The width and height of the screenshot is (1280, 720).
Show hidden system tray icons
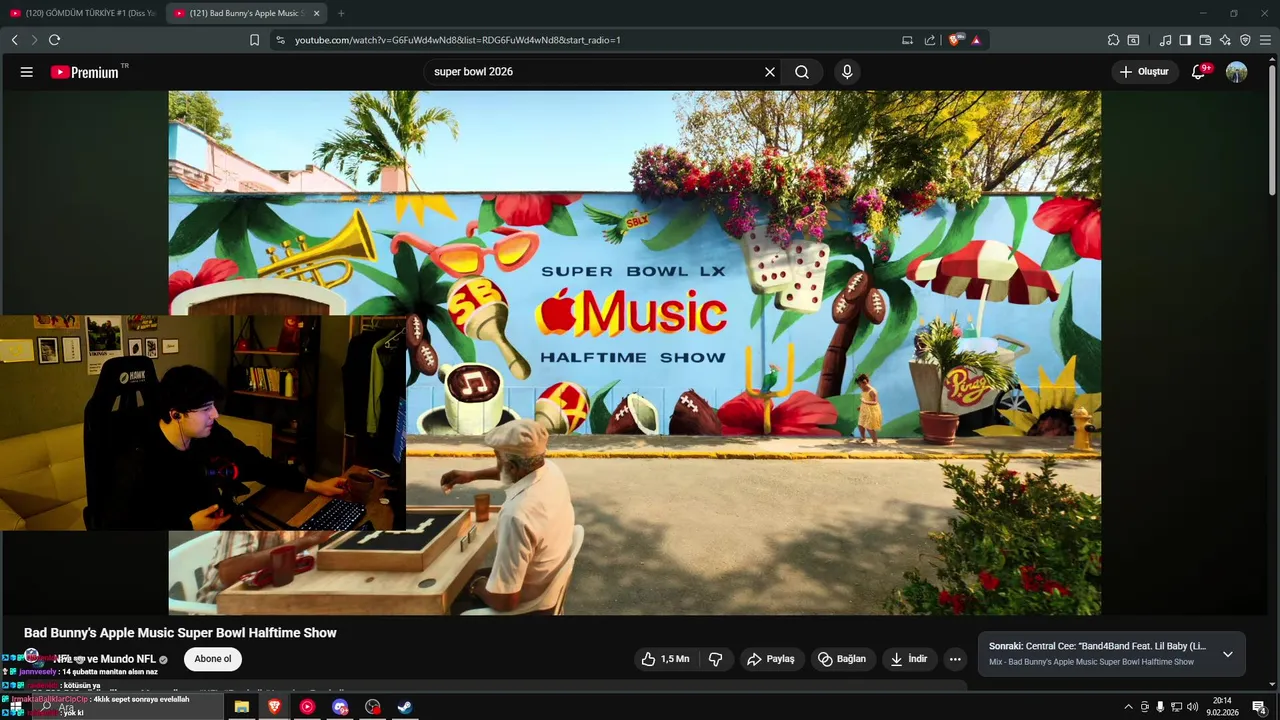click(x=1129, y=707)
